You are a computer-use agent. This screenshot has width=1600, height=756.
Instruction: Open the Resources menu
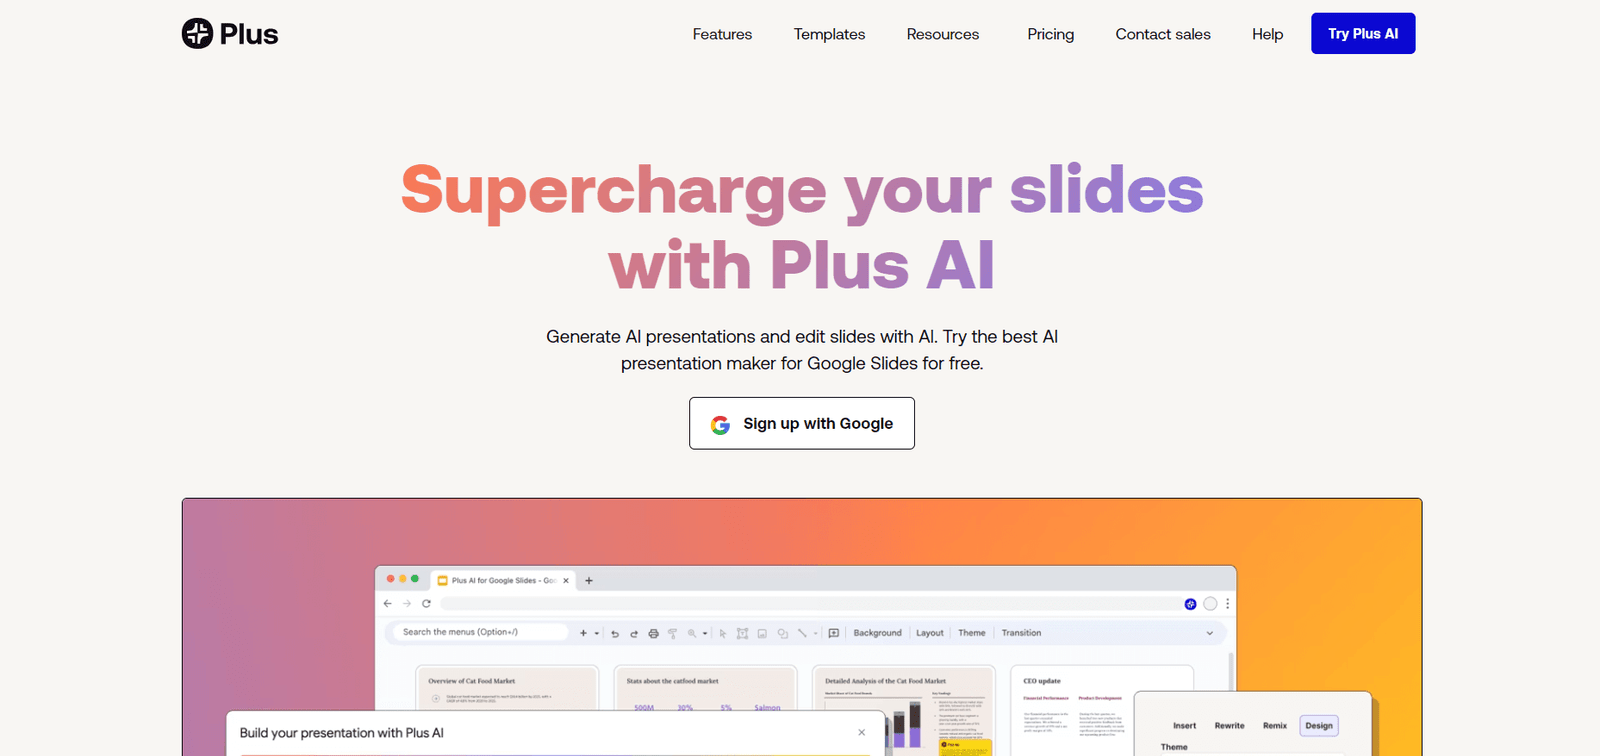[x=943, y=34]
